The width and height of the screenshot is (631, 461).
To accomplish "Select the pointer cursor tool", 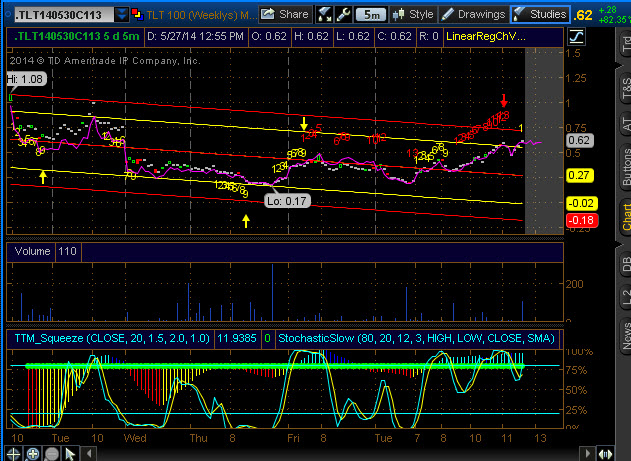I will tap(72, 453).
